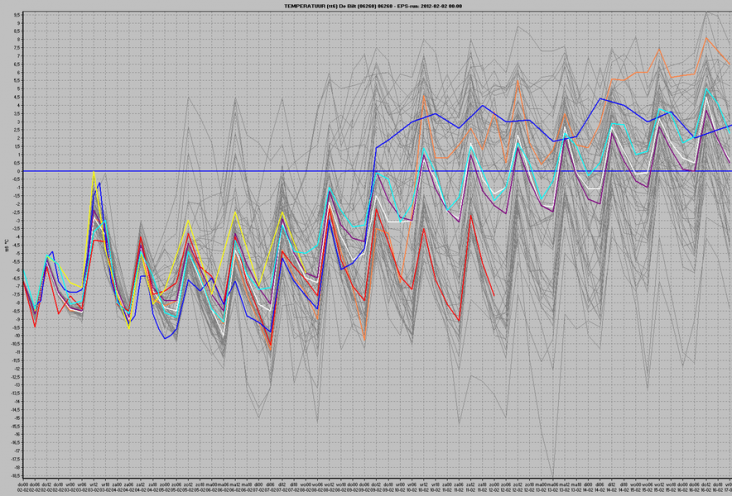Select the cyan line's highest peak
Screen dimensions: 732x496
click(x=707, y=89)
